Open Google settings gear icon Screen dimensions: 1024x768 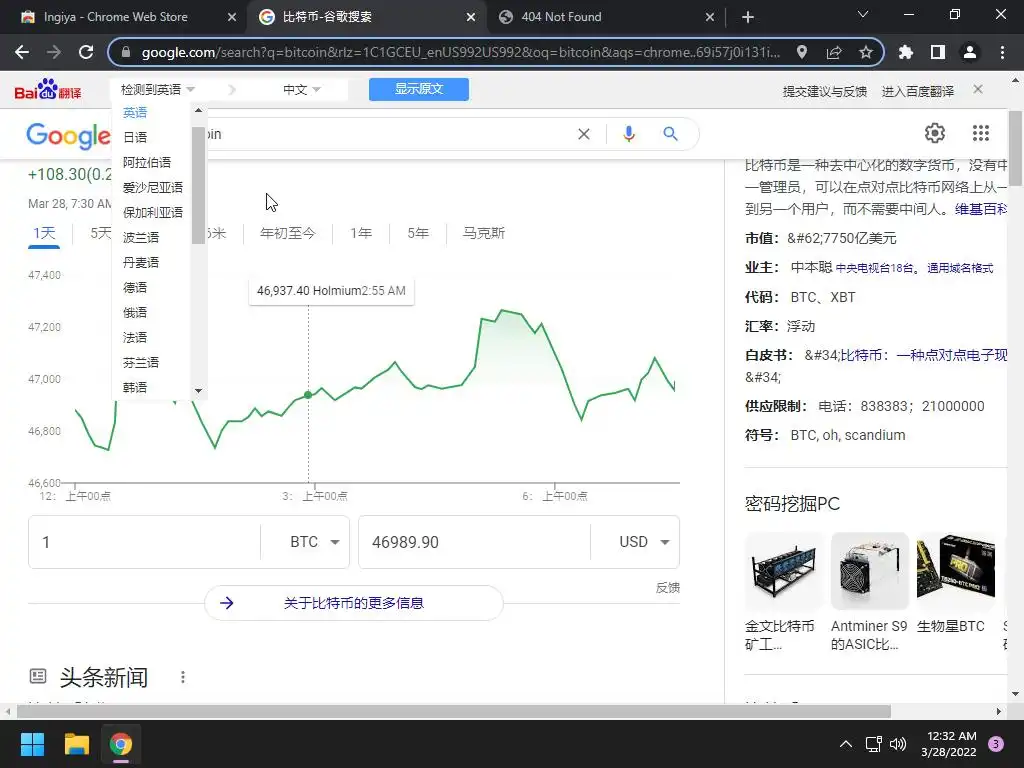pyautogui.click(x=935, y=133)
